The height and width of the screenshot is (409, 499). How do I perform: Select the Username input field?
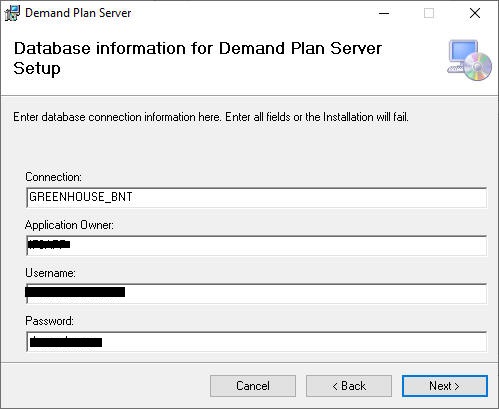[256, 293]
